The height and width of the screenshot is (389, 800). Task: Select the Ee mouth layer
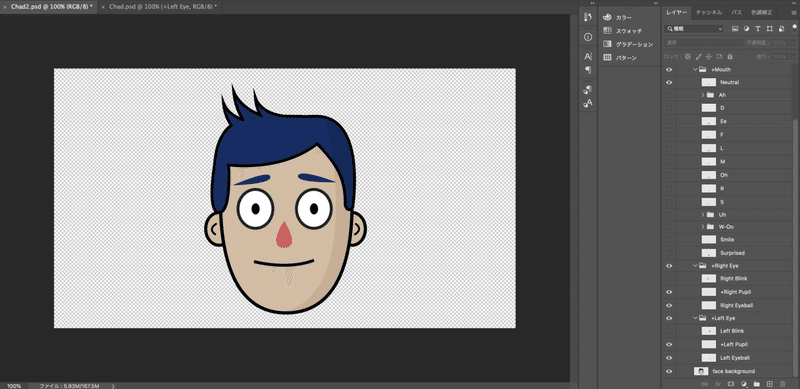click(x=736, y=121)
